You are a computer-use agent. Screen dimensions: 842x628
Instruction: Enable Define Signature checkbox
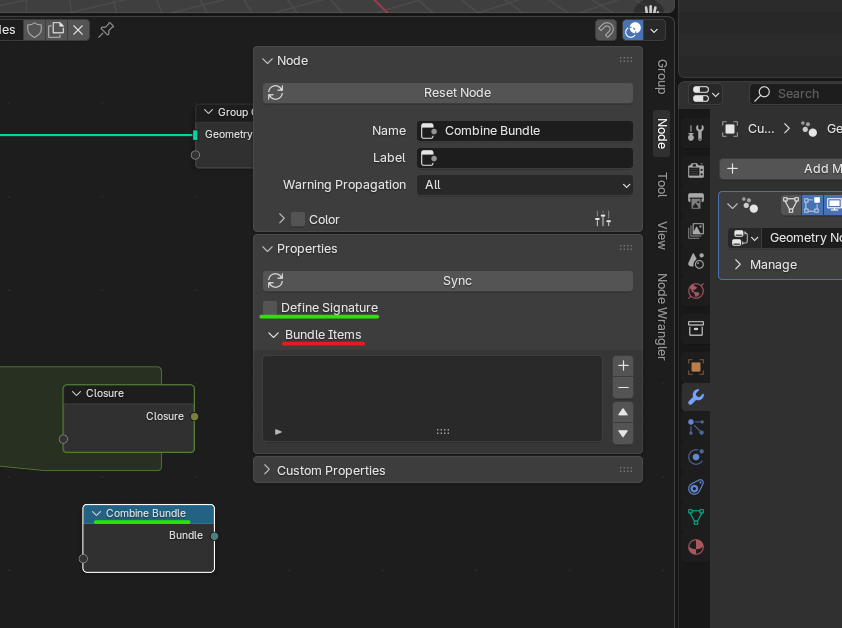[x=270, y=308]
